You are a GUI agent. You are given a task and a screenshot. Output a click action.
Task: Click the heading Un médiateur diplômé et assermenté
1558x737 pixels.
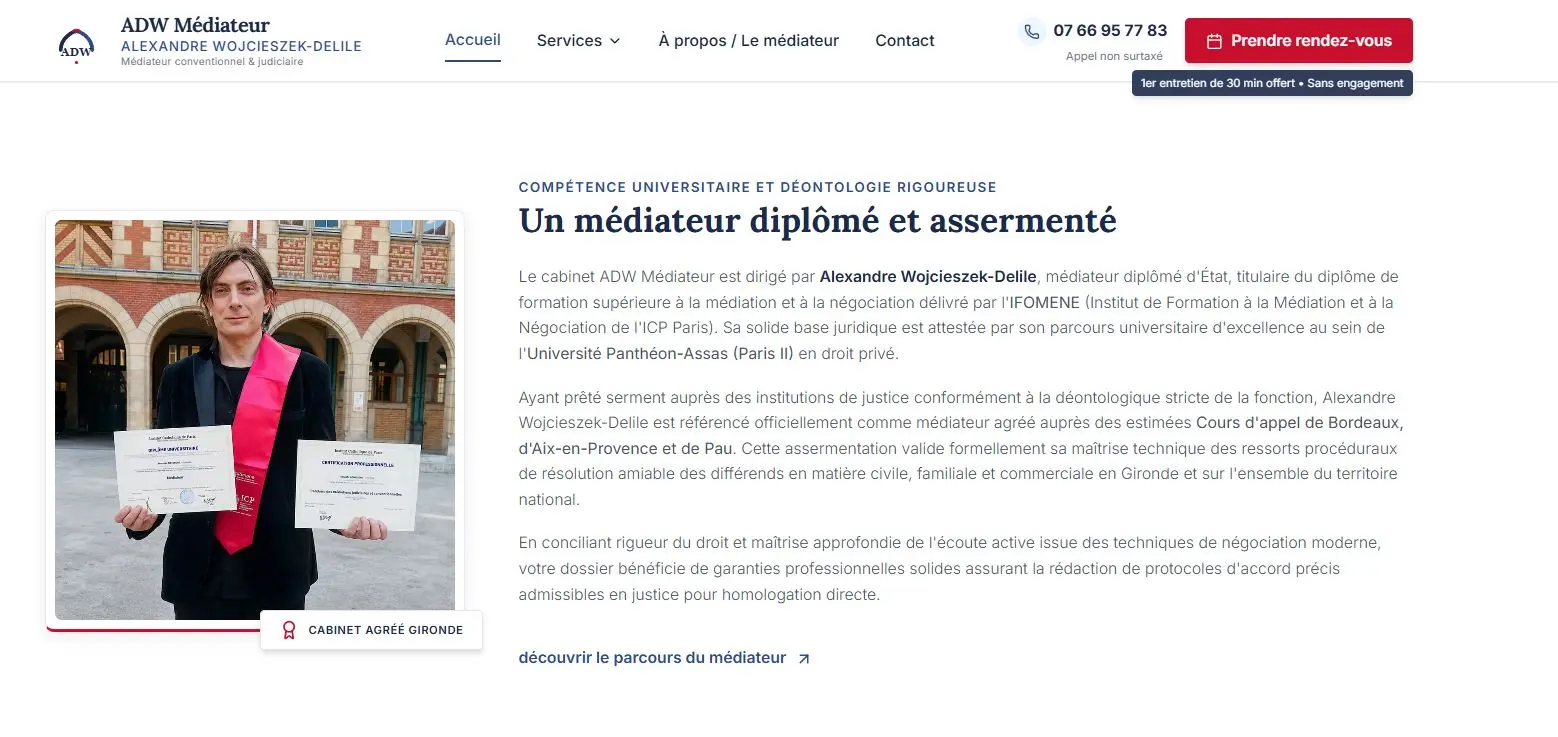817,220
